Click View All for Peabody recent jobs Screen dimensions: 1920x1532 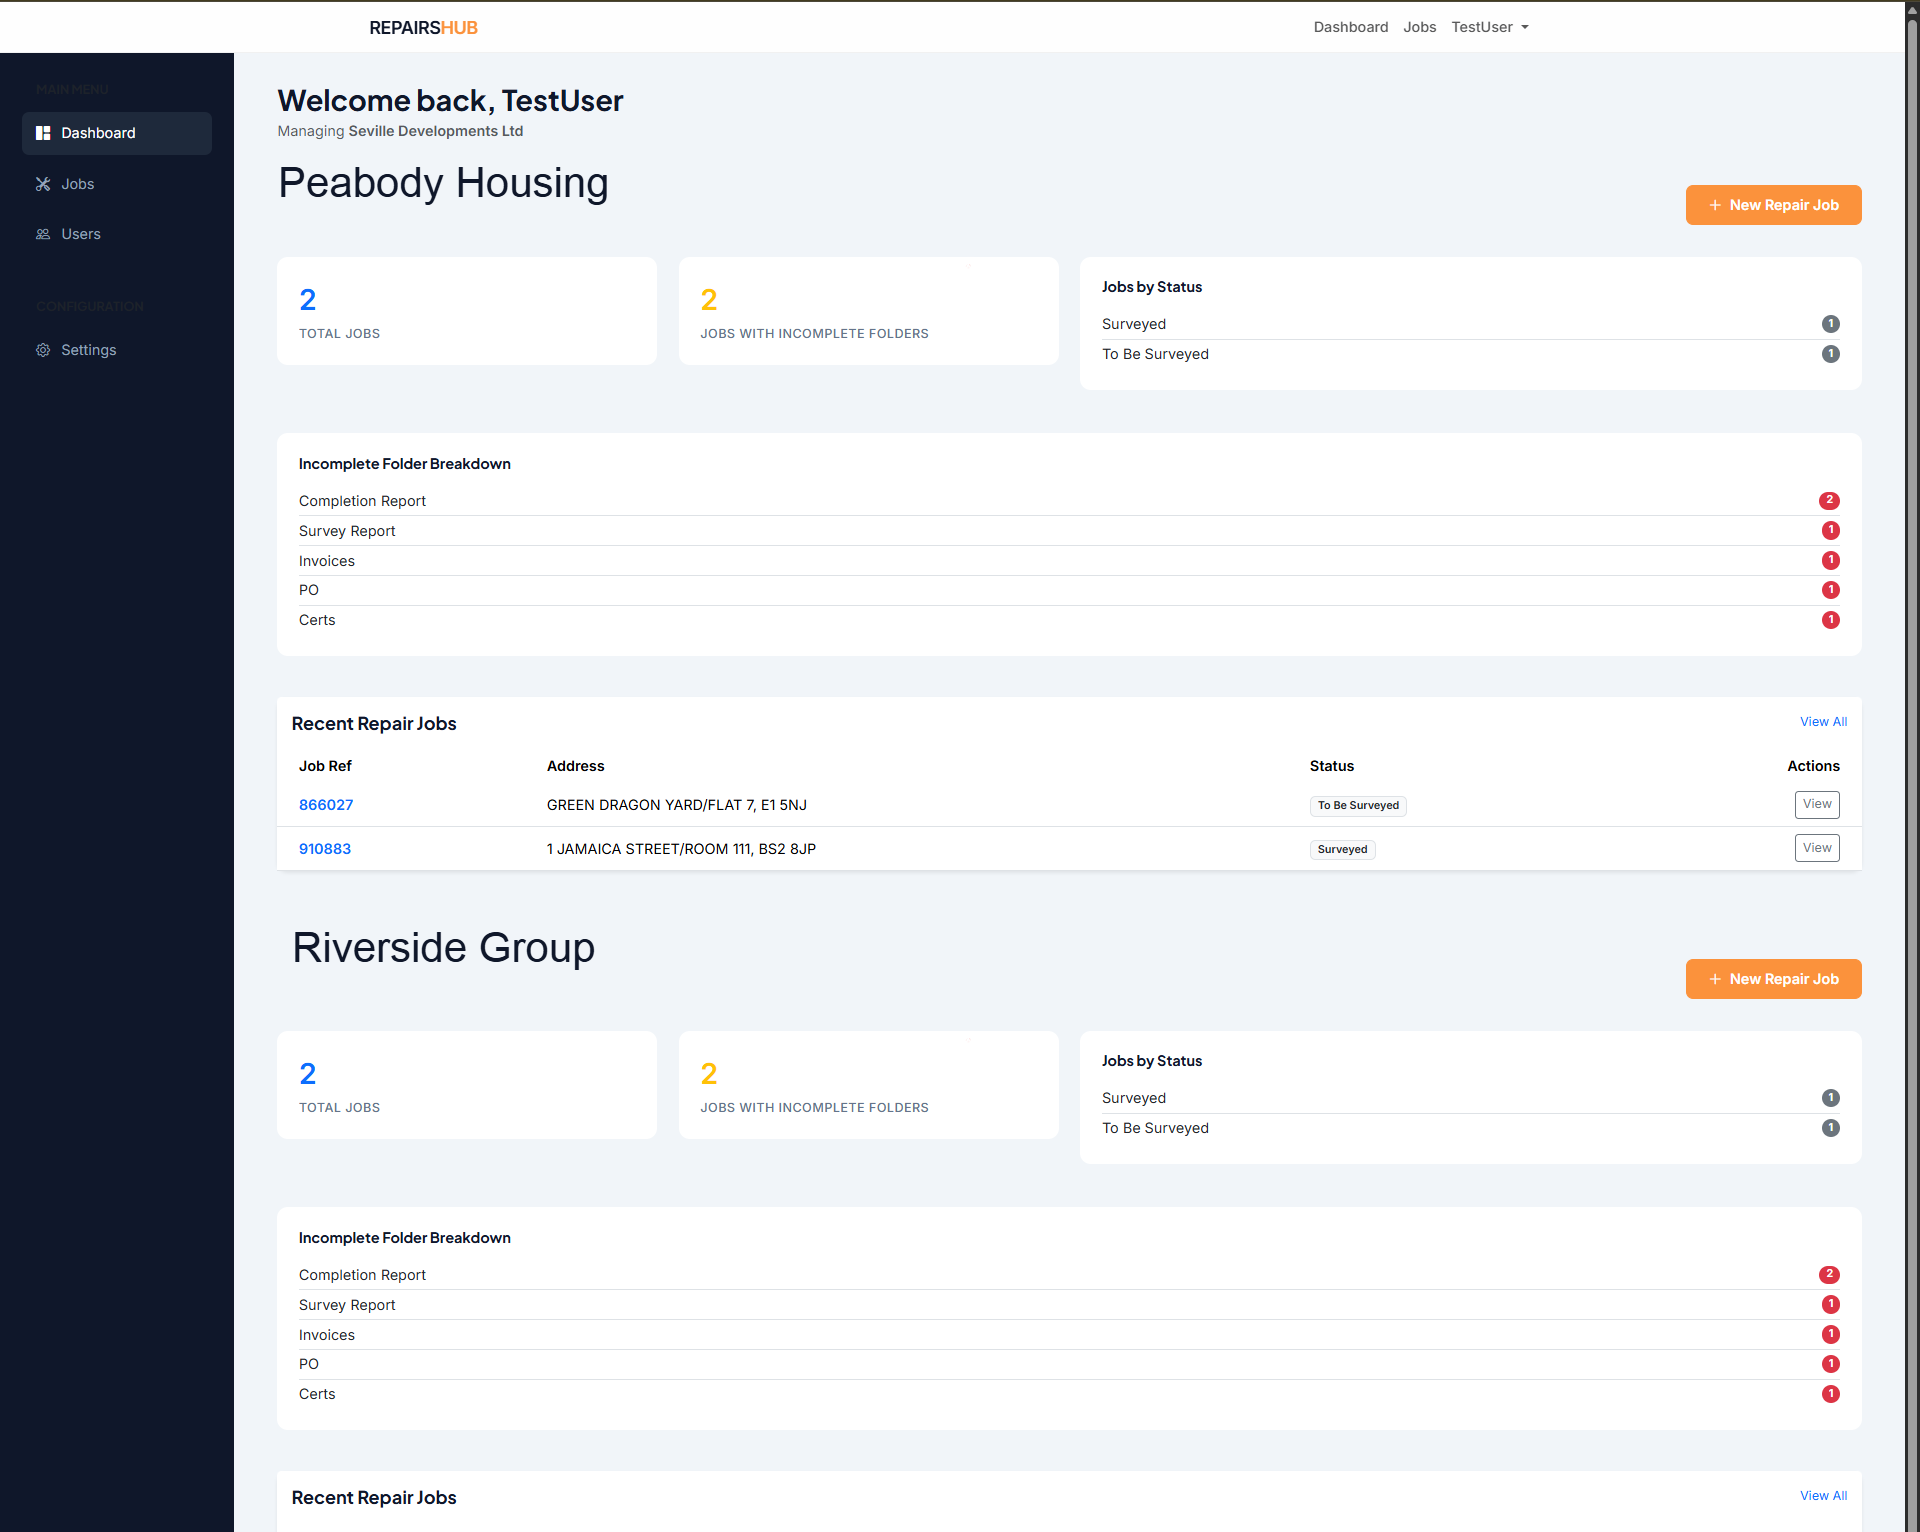[x=1823, y=722]
